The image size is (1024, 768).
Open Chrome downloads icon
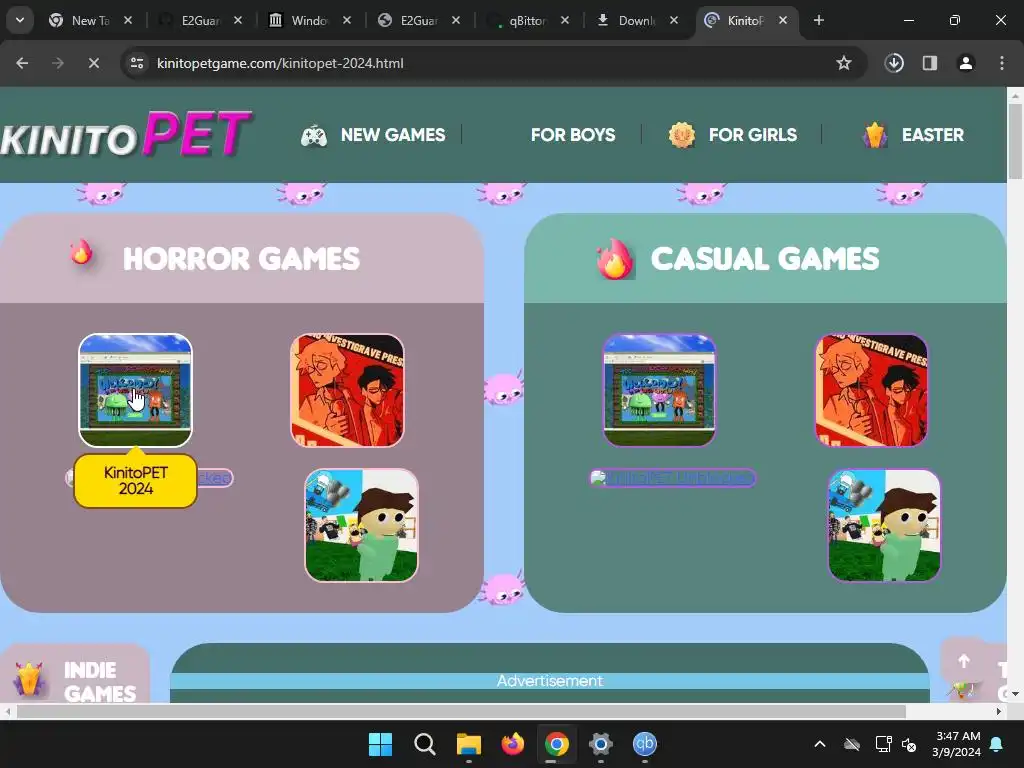(x=894, y=63)
